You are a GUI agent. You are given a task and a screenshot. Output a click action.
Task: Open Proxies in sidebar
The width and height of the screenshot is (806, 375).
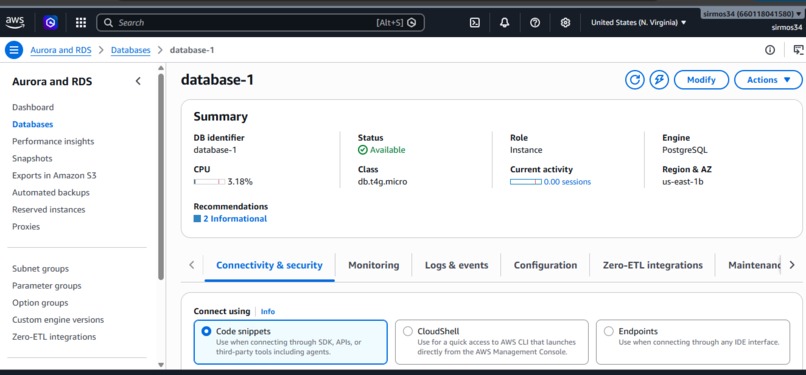[26, 227]
